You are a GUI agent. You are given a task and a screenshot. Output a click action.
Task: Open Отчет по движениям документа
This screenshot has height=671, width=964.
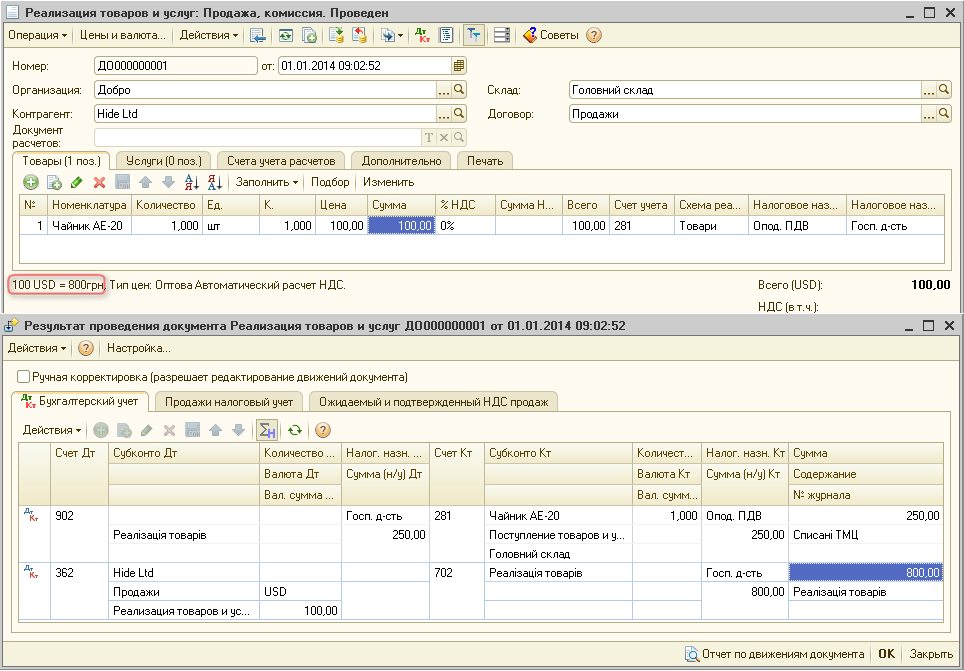click(775, 654)
